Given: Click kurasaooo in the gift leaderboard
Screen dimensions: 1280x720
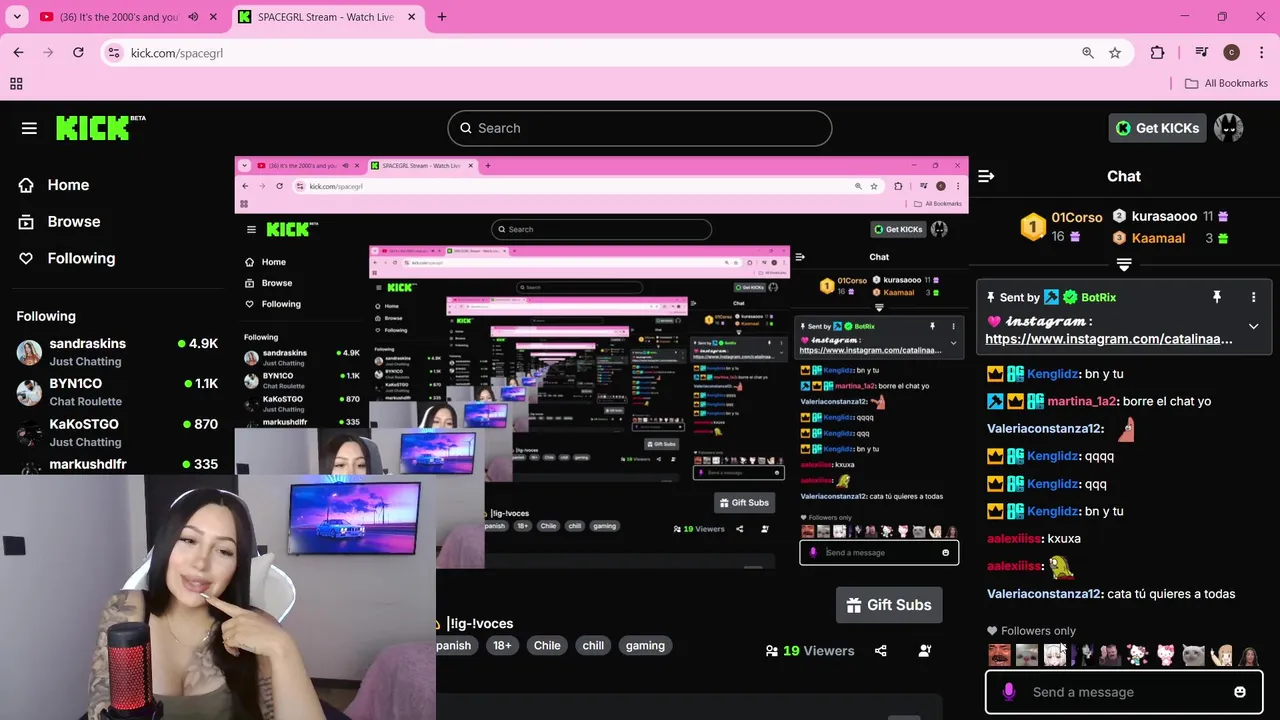Looking at the screenshot, I should [1164, 216].
